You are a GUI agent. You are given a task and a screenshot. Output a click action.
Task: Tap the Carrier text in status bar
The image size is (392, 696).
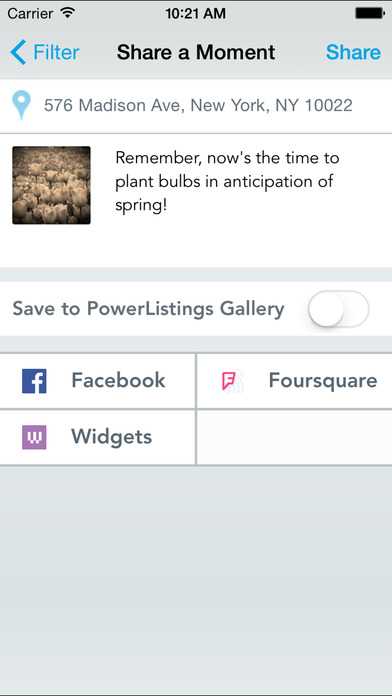[x=31, y=13]
